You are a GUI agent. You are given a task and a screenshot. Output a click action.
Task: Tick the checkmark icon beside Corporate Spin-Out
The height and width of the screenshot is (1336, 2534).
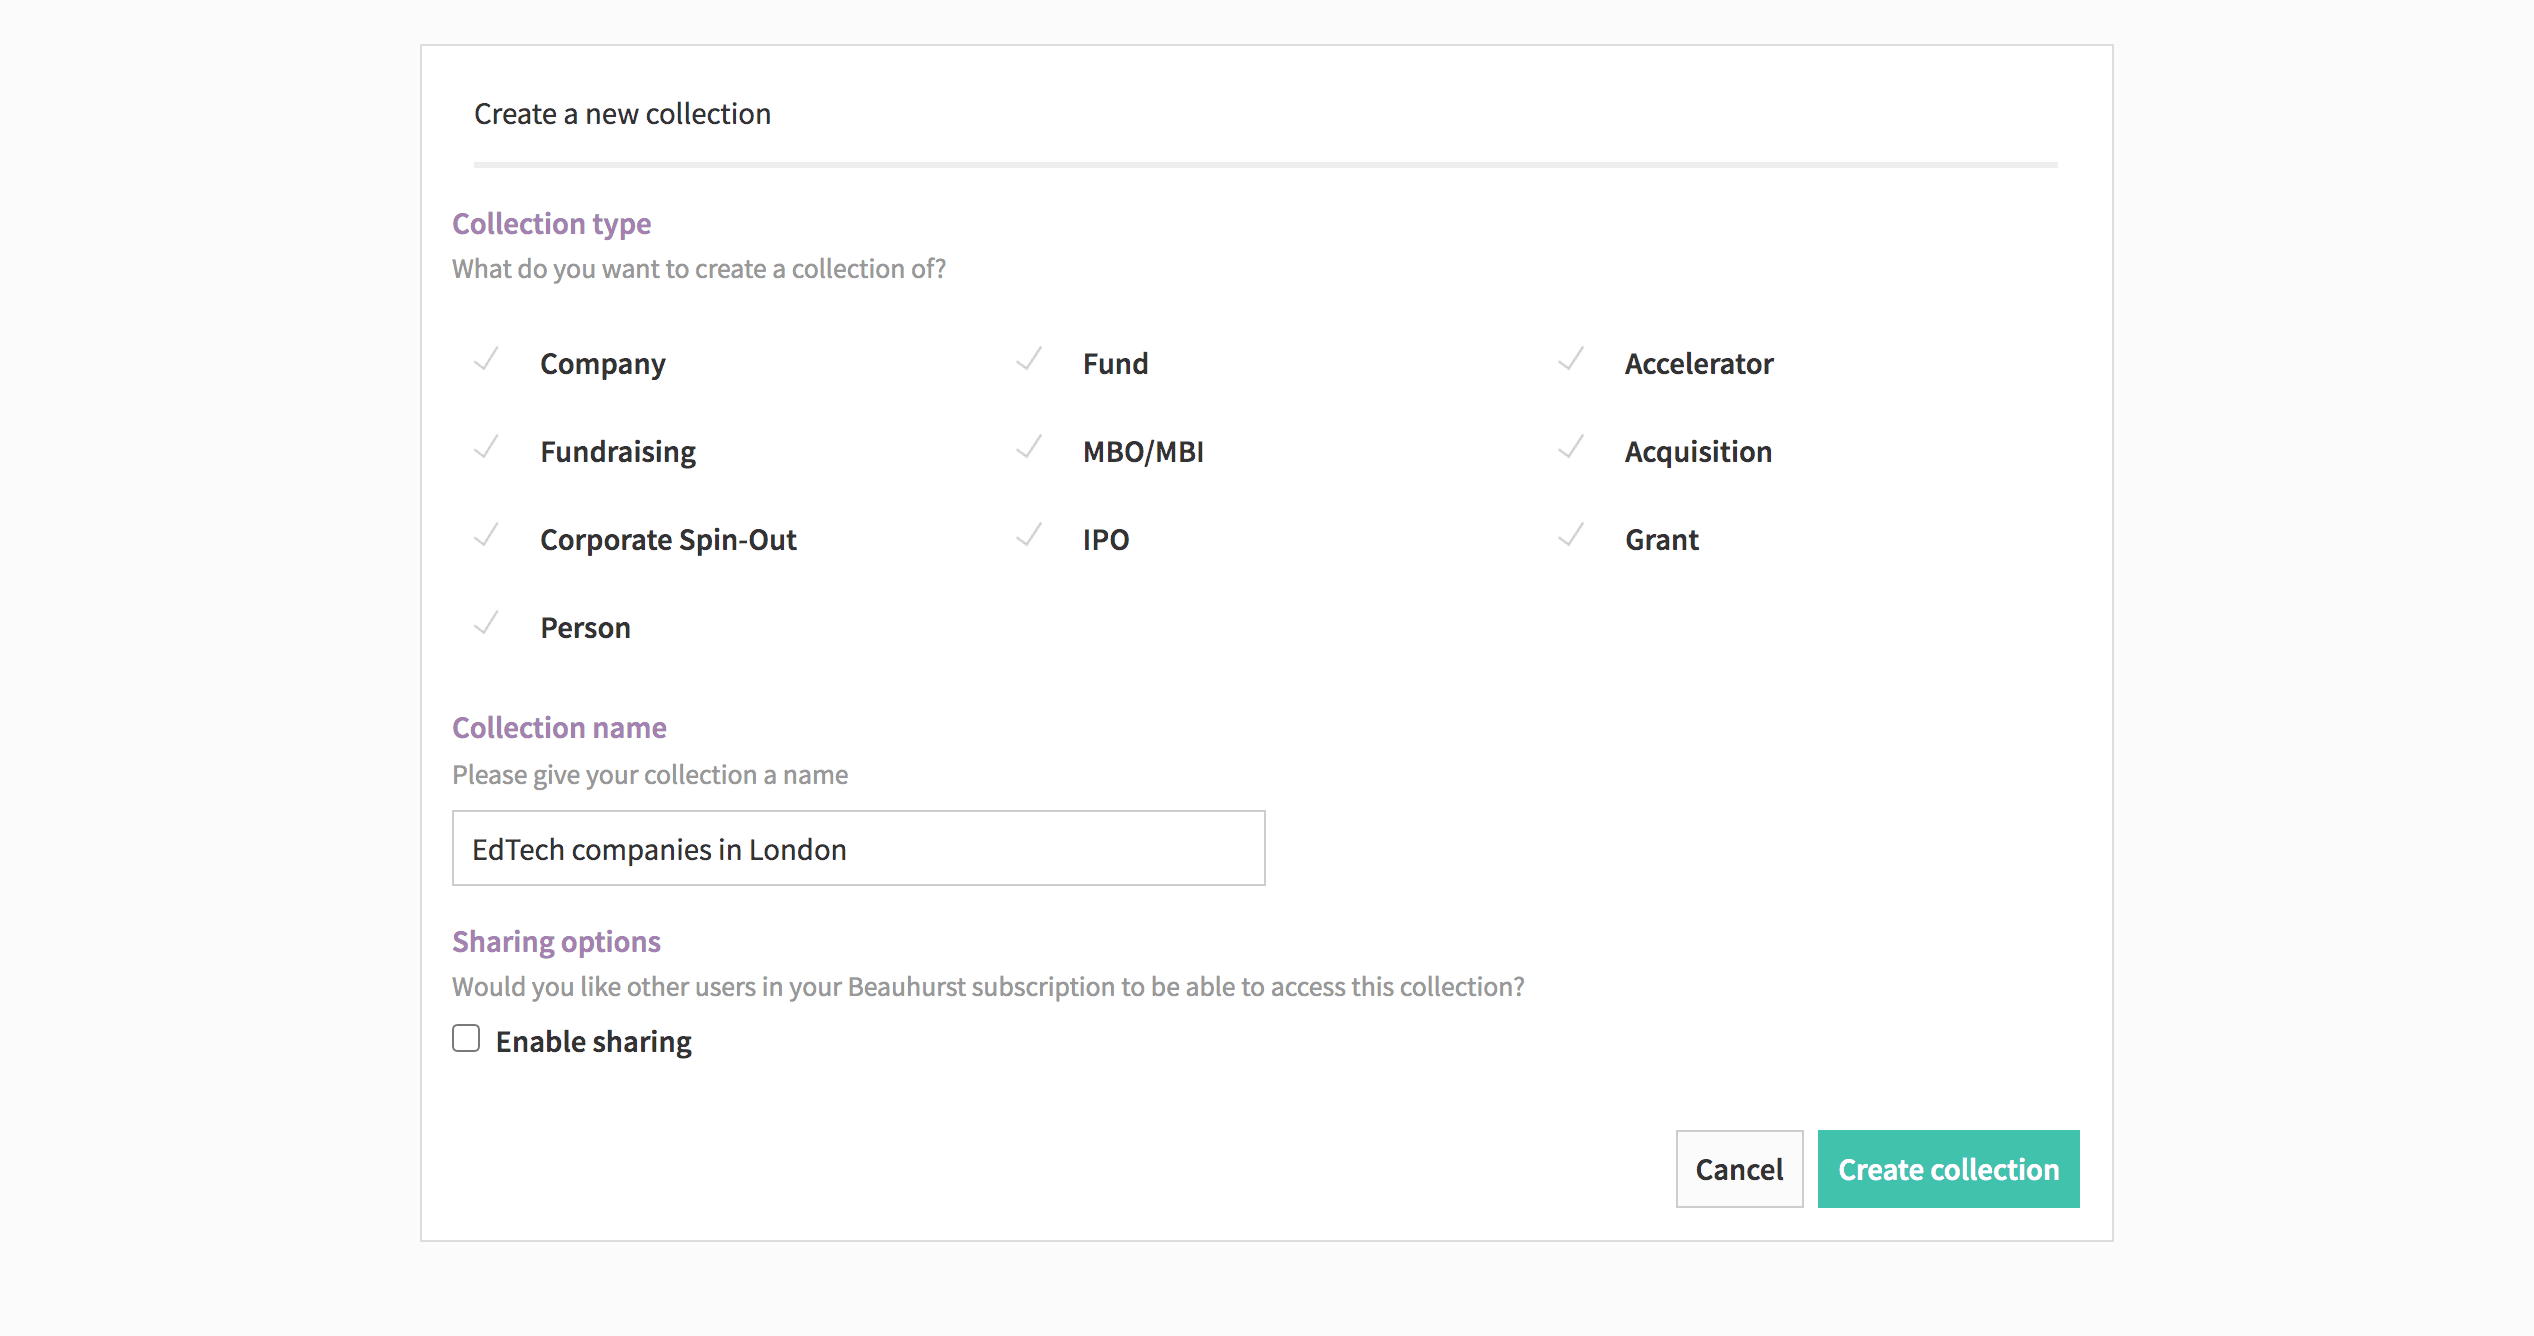click(486, 536)
